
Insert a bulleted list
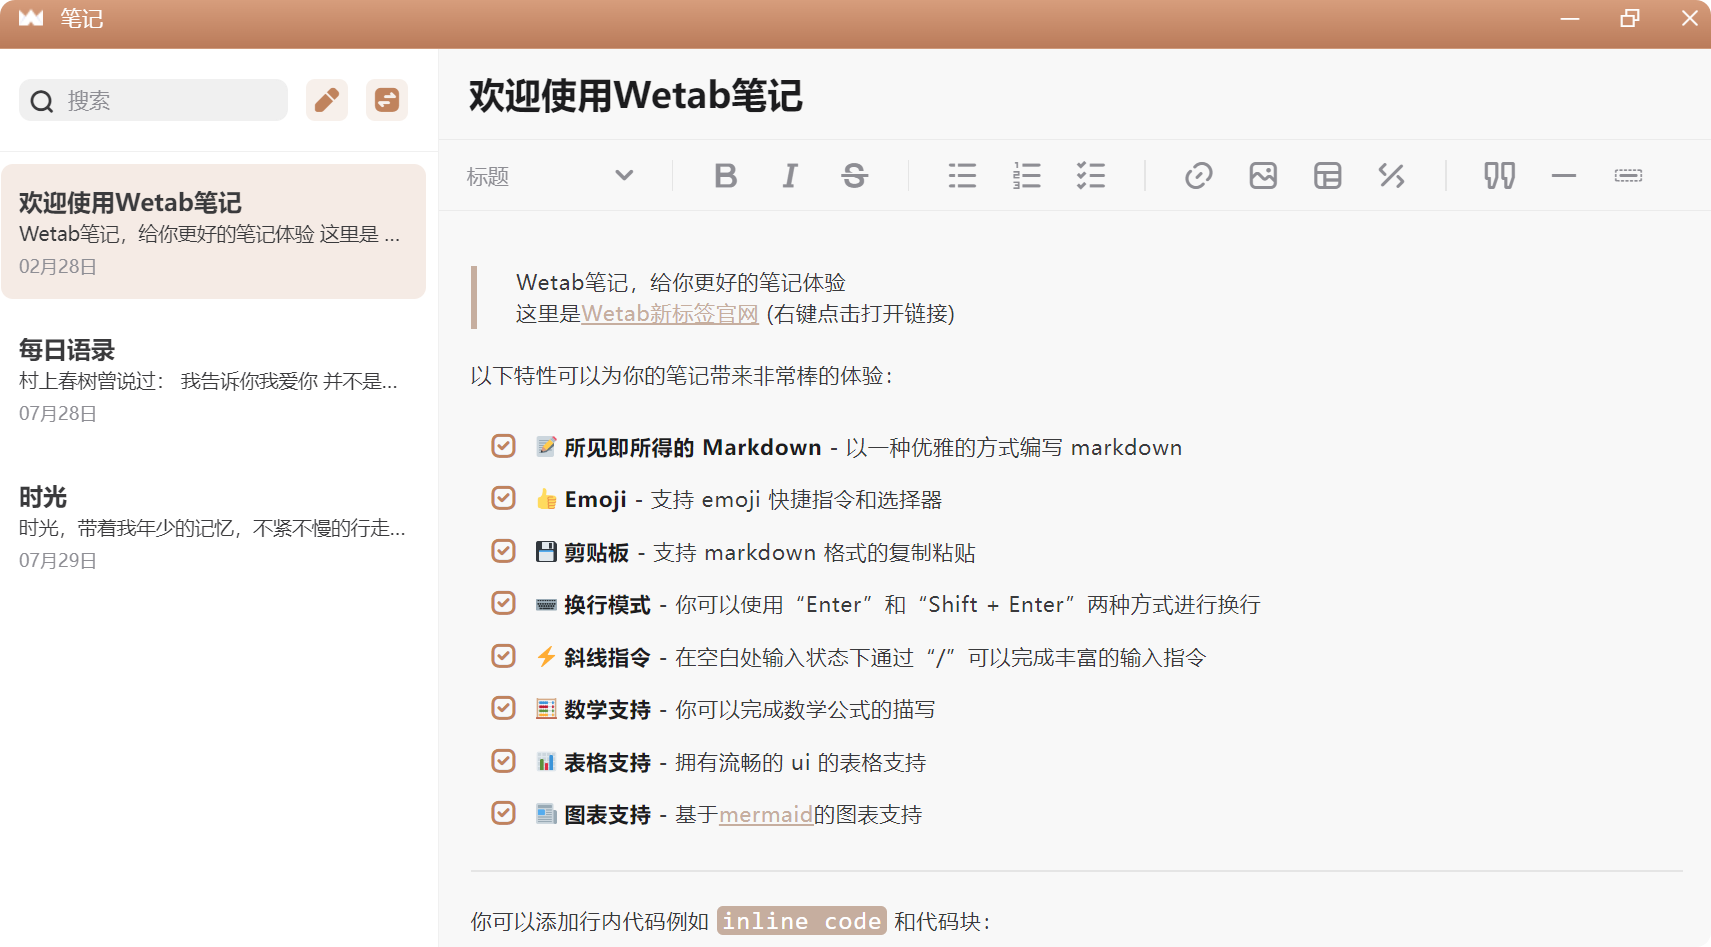(x=962, y=176)
